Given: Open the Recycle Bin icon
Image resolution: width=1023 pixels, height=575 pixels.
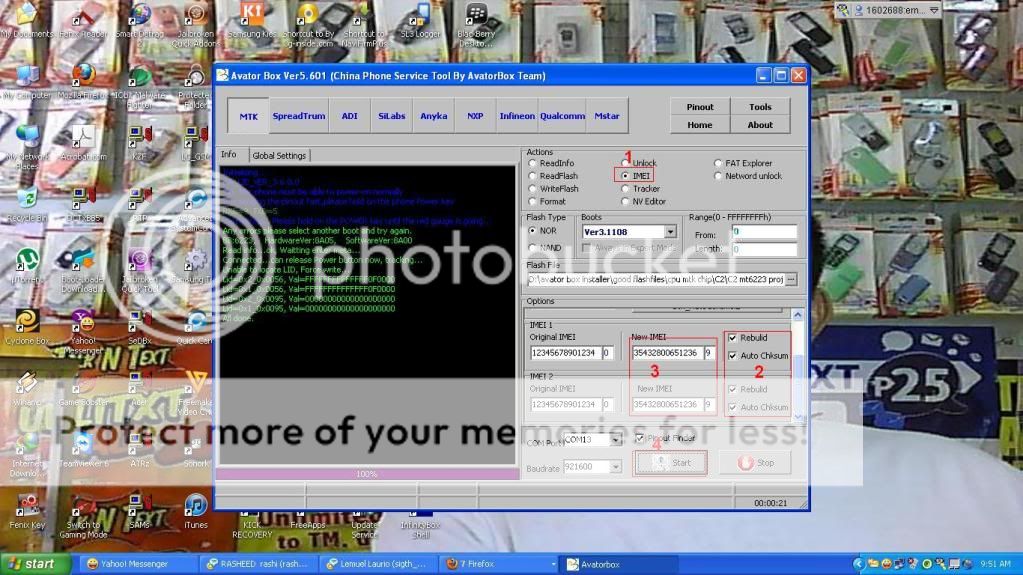Looking at the screenshot, I should coord(27,198).
